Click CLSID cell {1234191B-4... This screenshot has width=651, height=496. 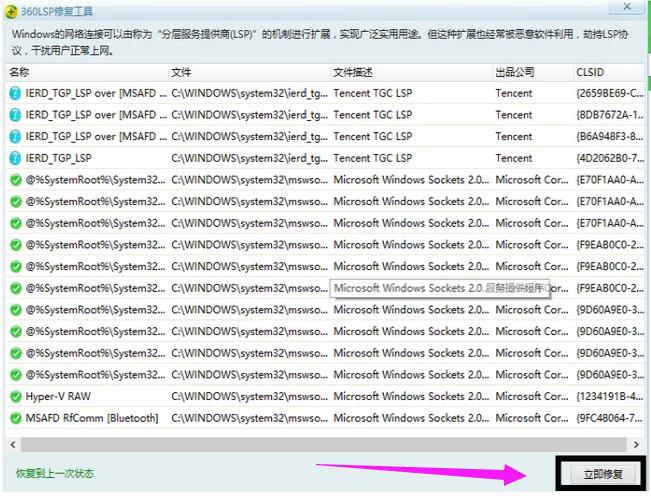pos(610,396)
